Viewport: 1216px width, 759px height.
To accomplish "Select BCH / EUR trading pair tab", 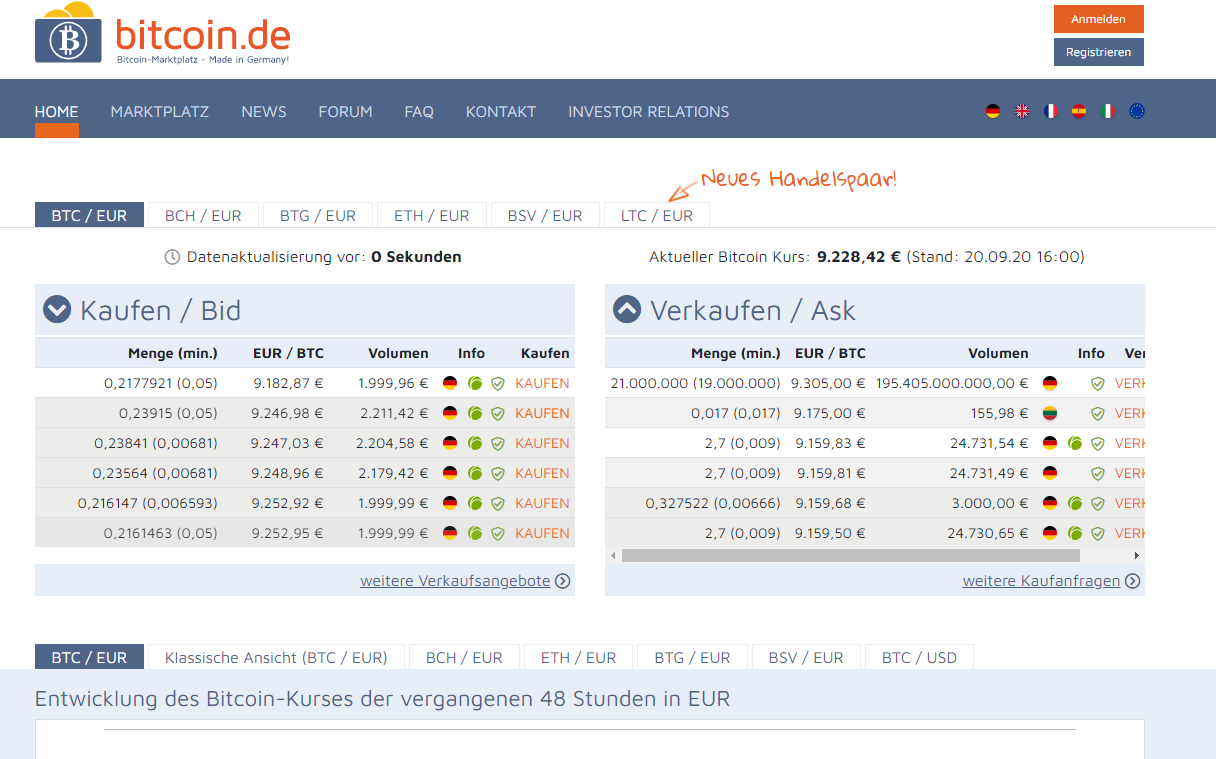I will (x=203, y=215).
